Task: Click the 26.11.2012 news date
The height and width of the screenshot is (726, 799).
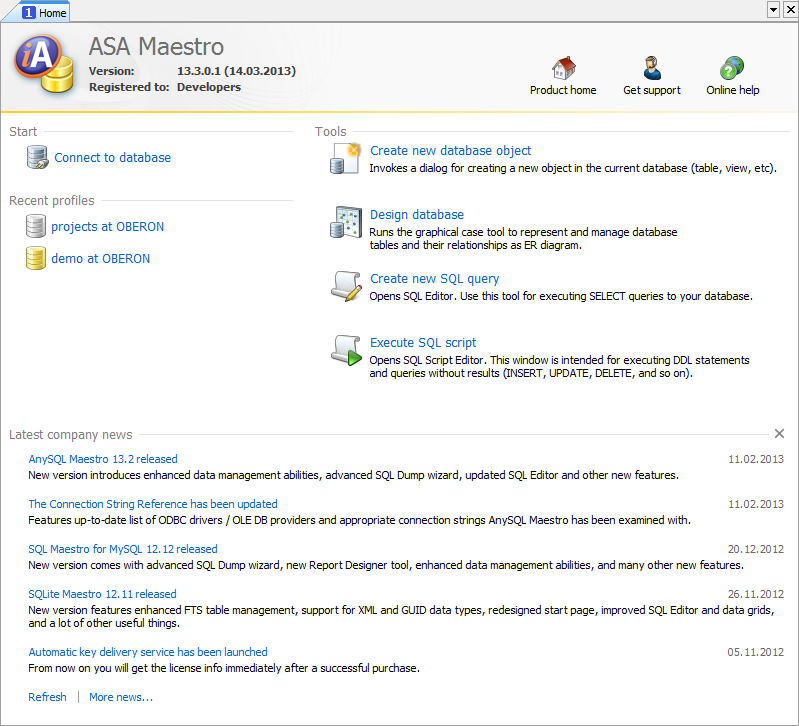Action: tap(756, 594)
